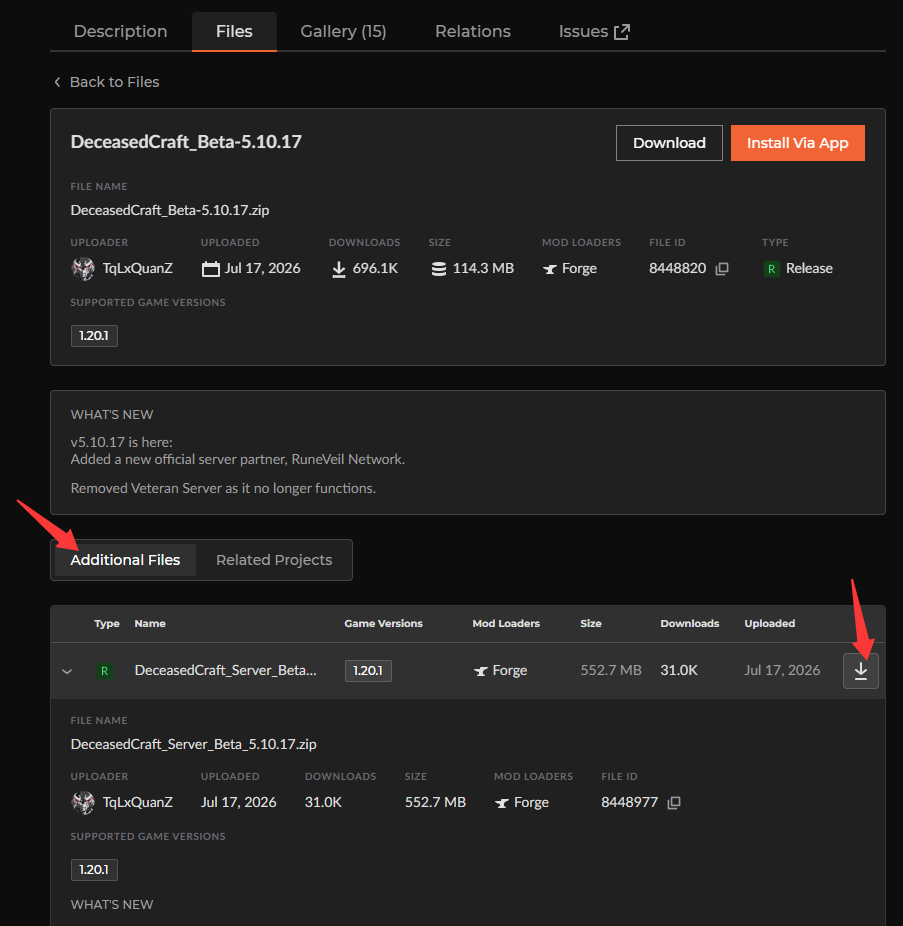
Task: Open the Issues tab
Action: click(x=594, y=31)
